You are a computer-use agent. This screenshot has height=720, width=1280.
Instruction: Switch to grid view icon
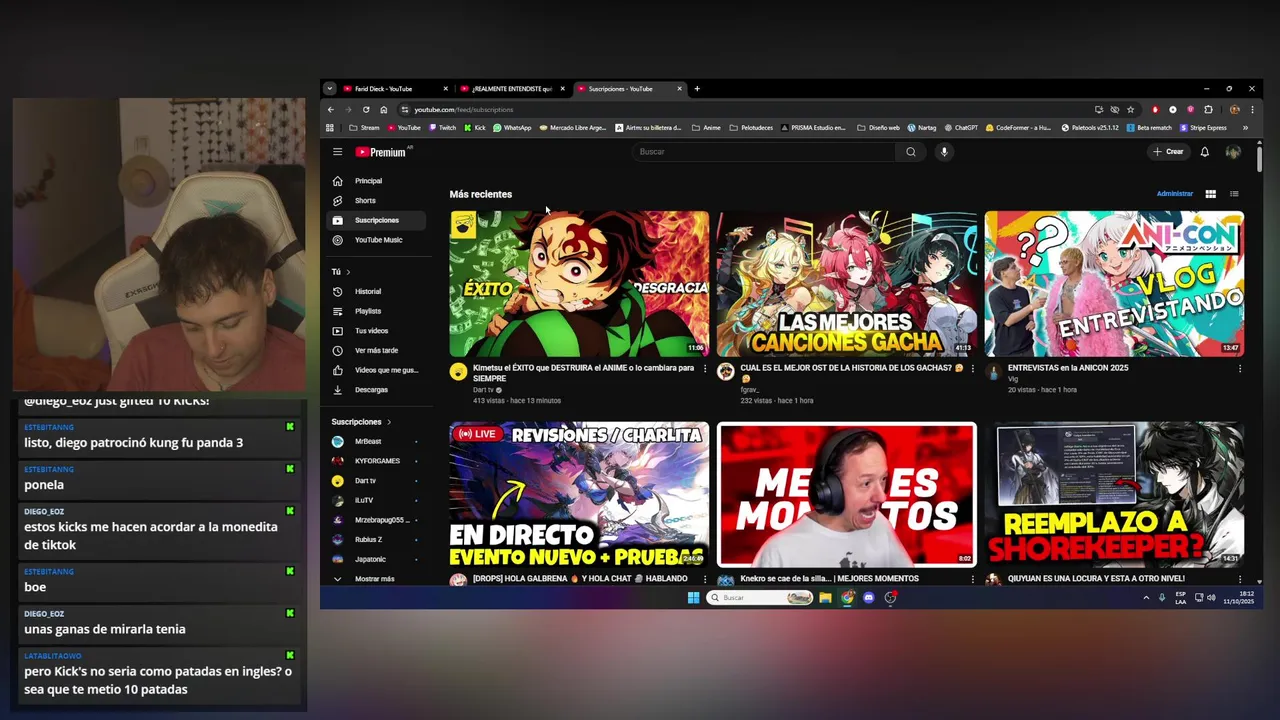click(1210, 194)
